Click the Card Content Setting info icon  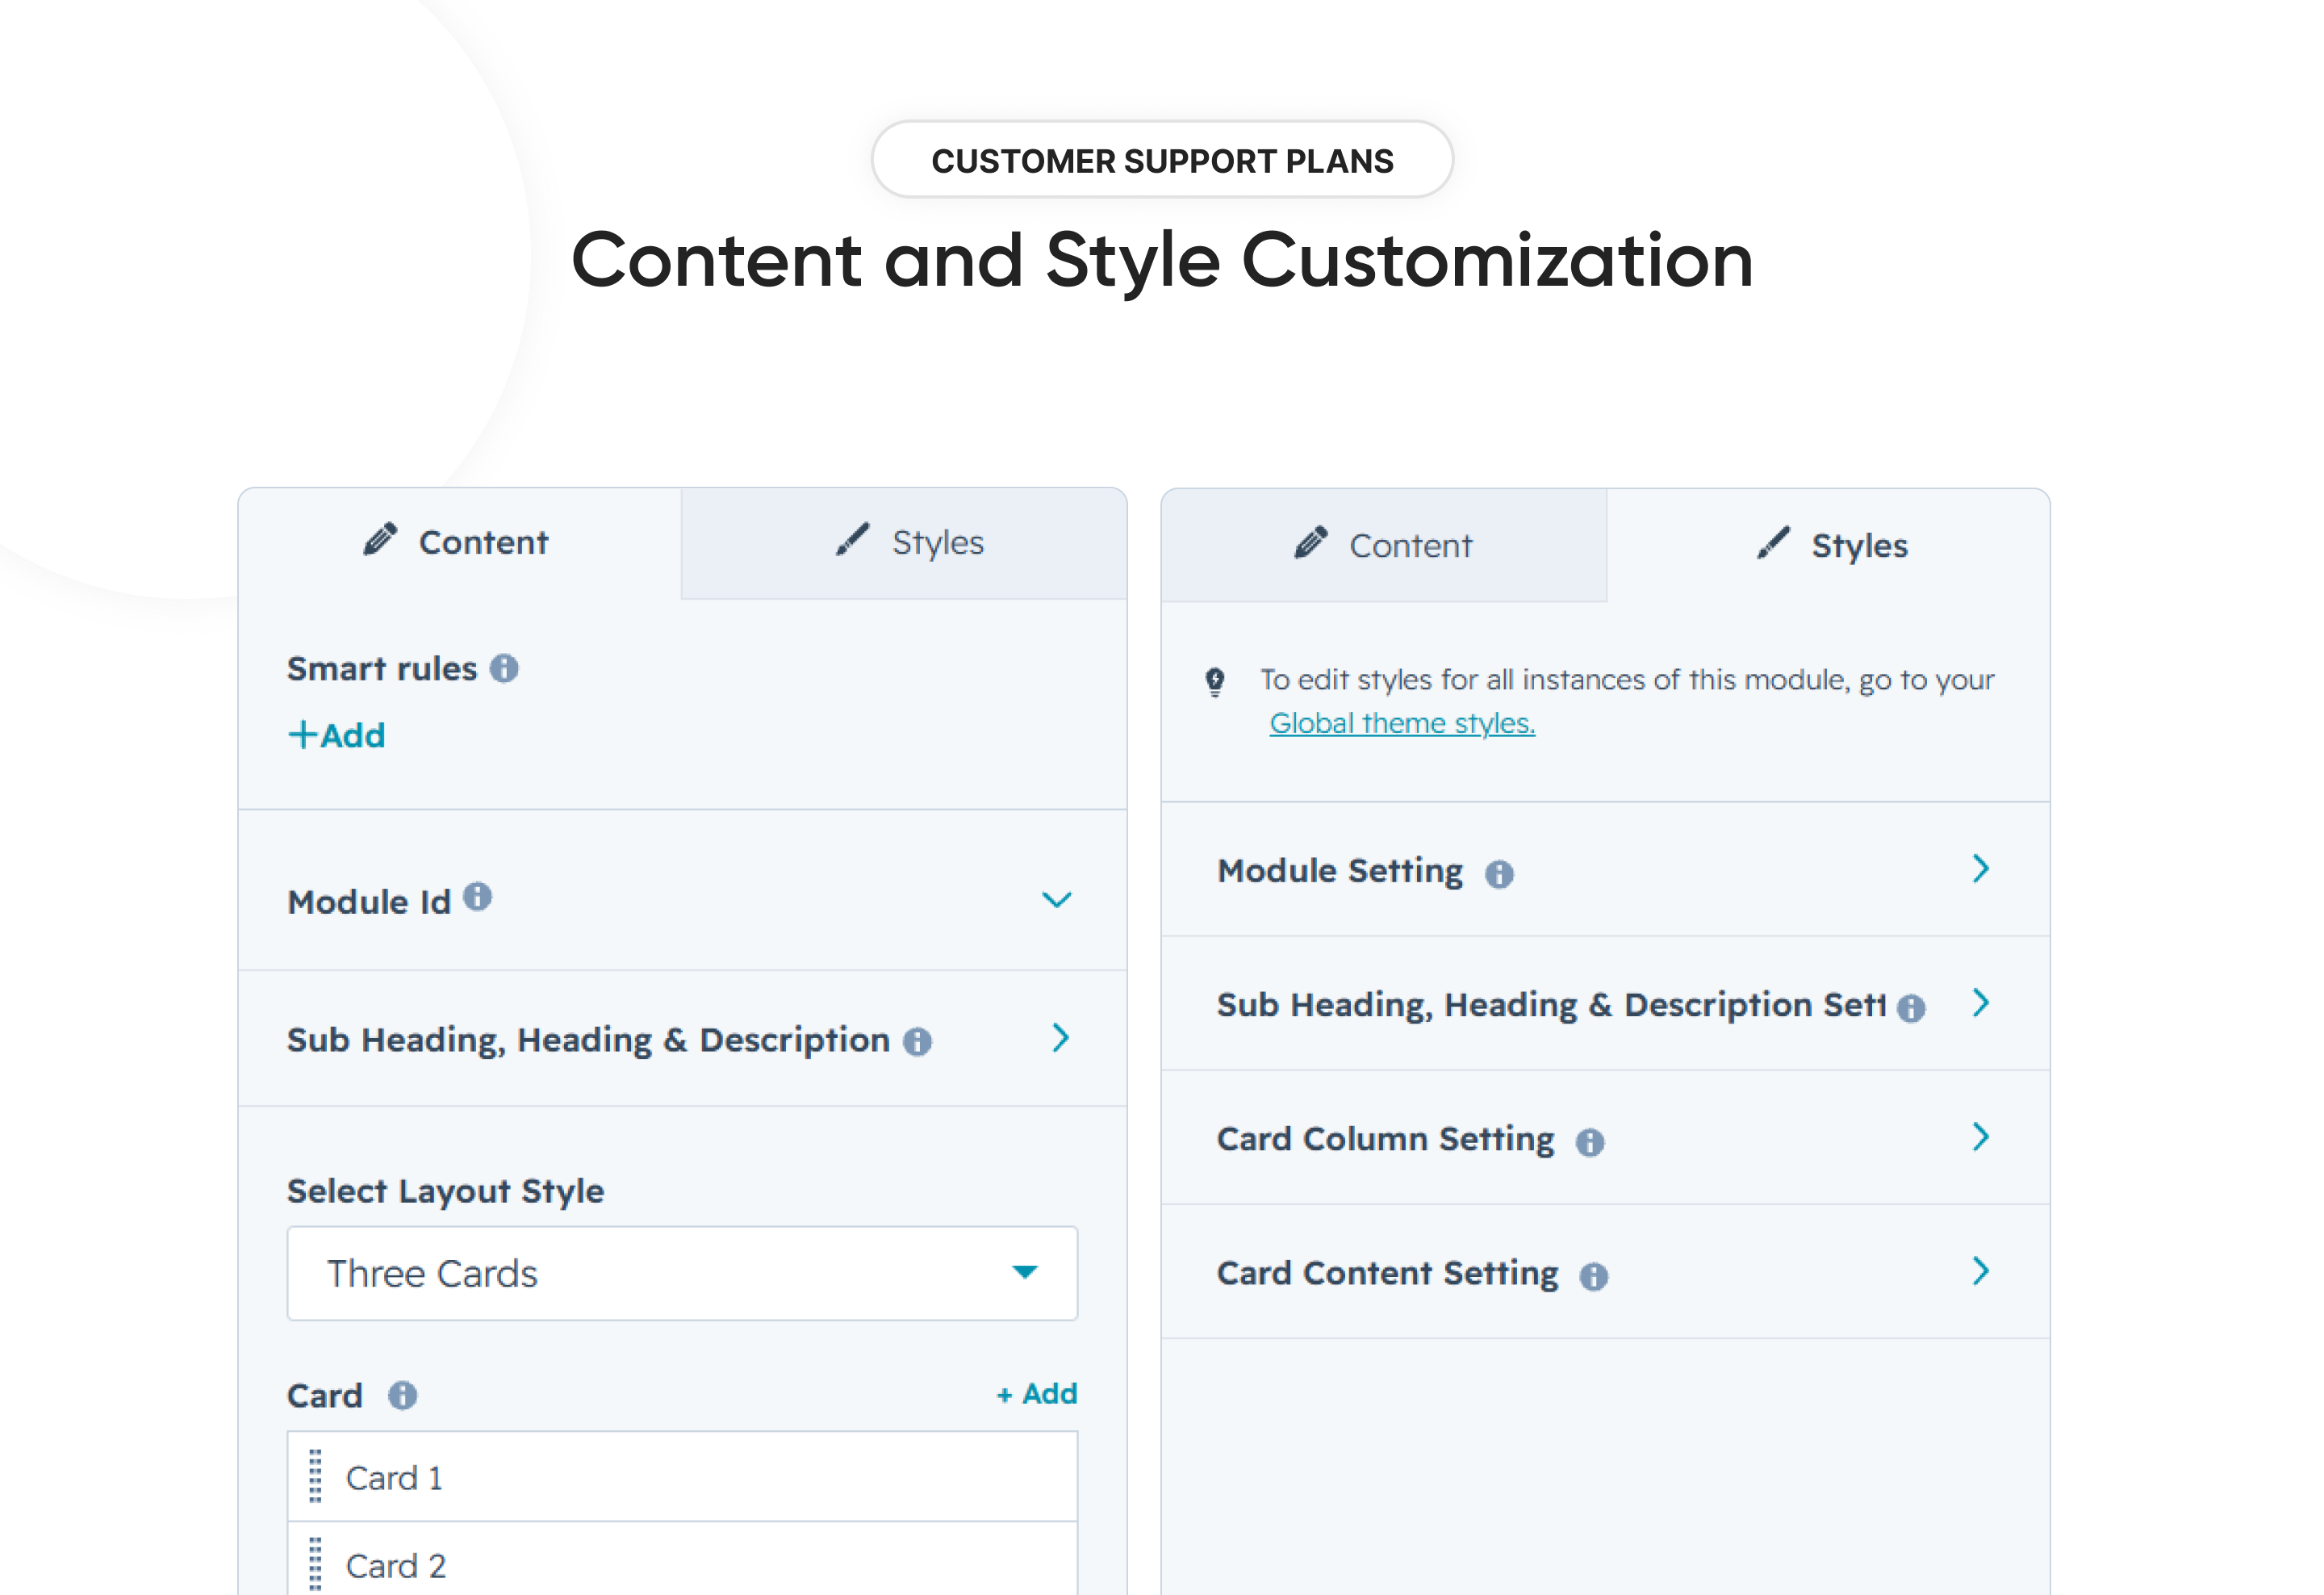point(1594,1276)
